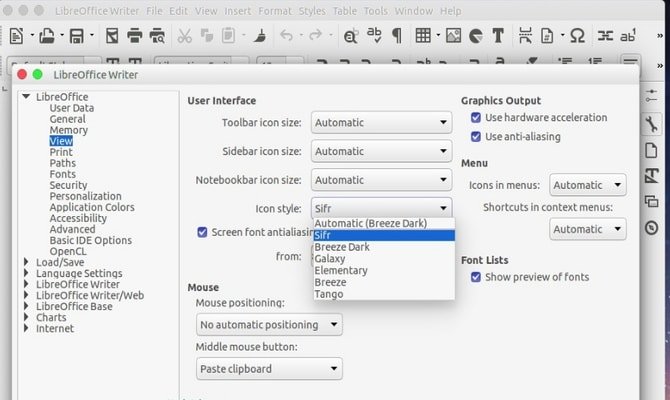This screenshot has width=670, height=400.
Task: Open the sidebar settings icon
Action: click(651, 95)
